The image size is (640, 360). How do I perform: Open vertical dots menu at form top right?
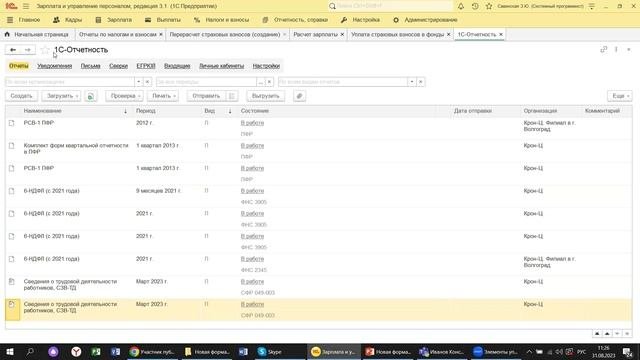[616, 49]
